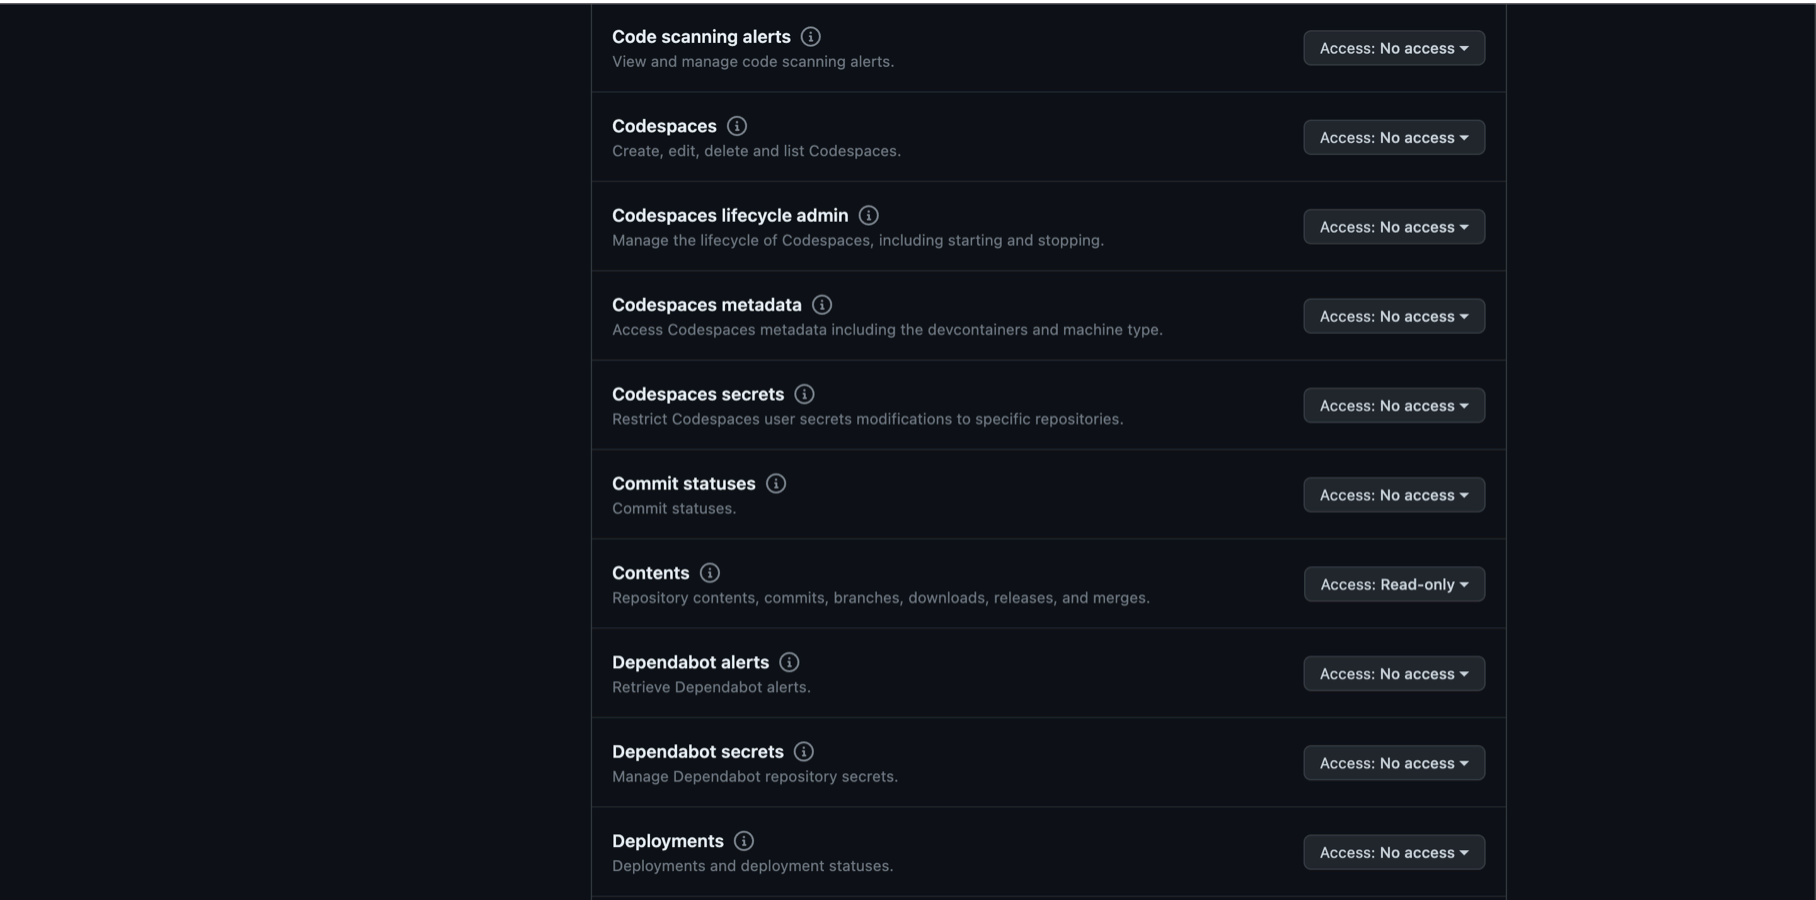
Task: Open the Contents Read-only access dropdown
Action: click(1394, 584)
